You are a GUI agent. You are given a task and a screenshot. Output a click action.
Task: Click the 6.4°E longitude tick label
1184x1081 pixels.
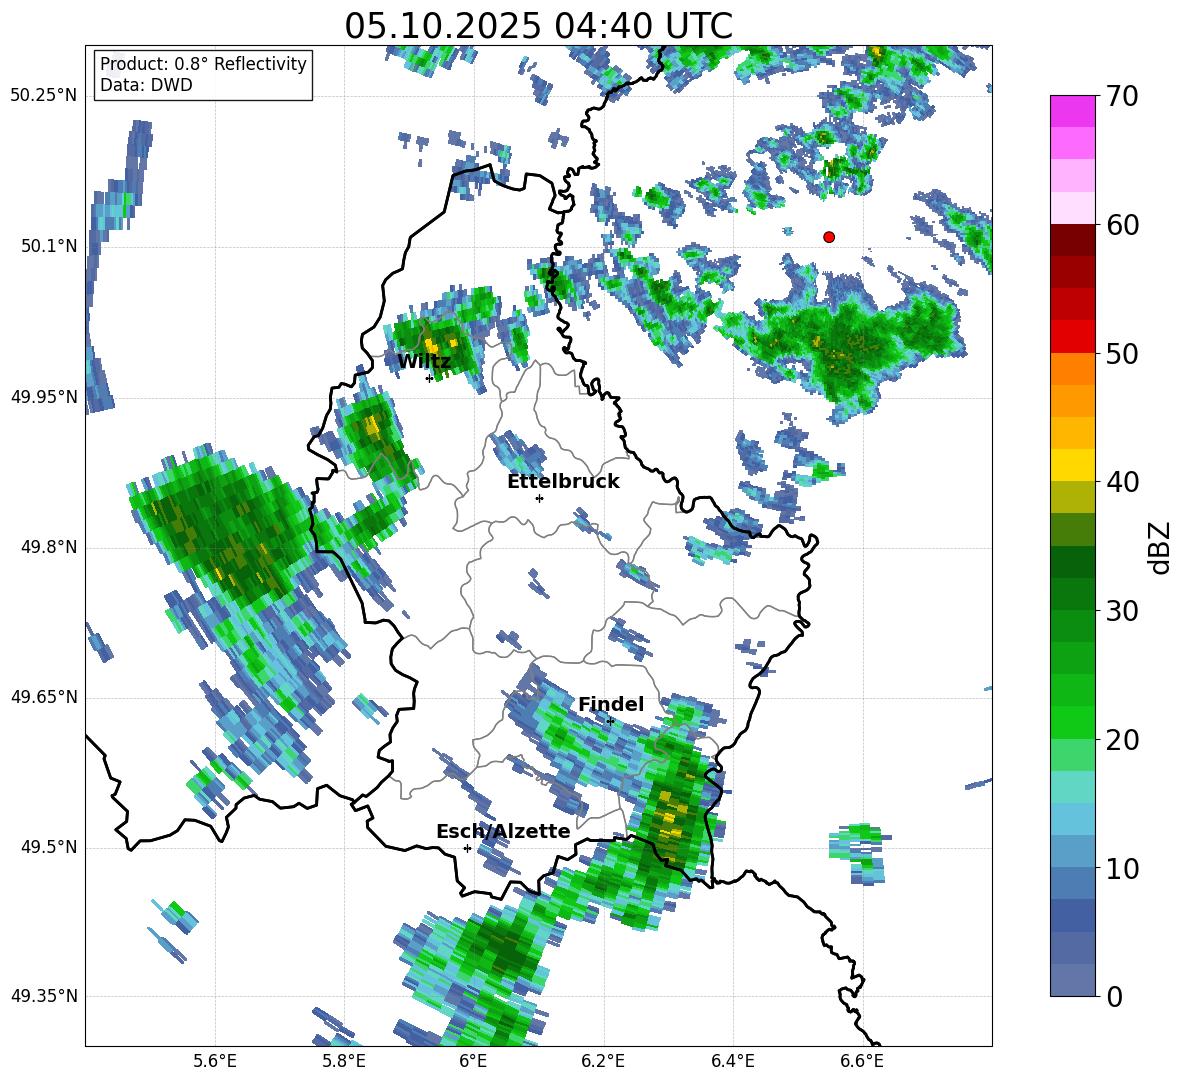732,1061
